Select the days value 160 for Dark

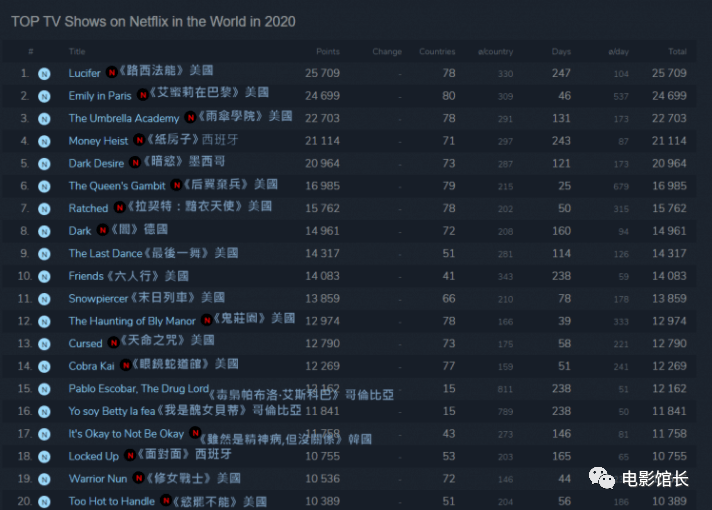(x=561, y=231)
